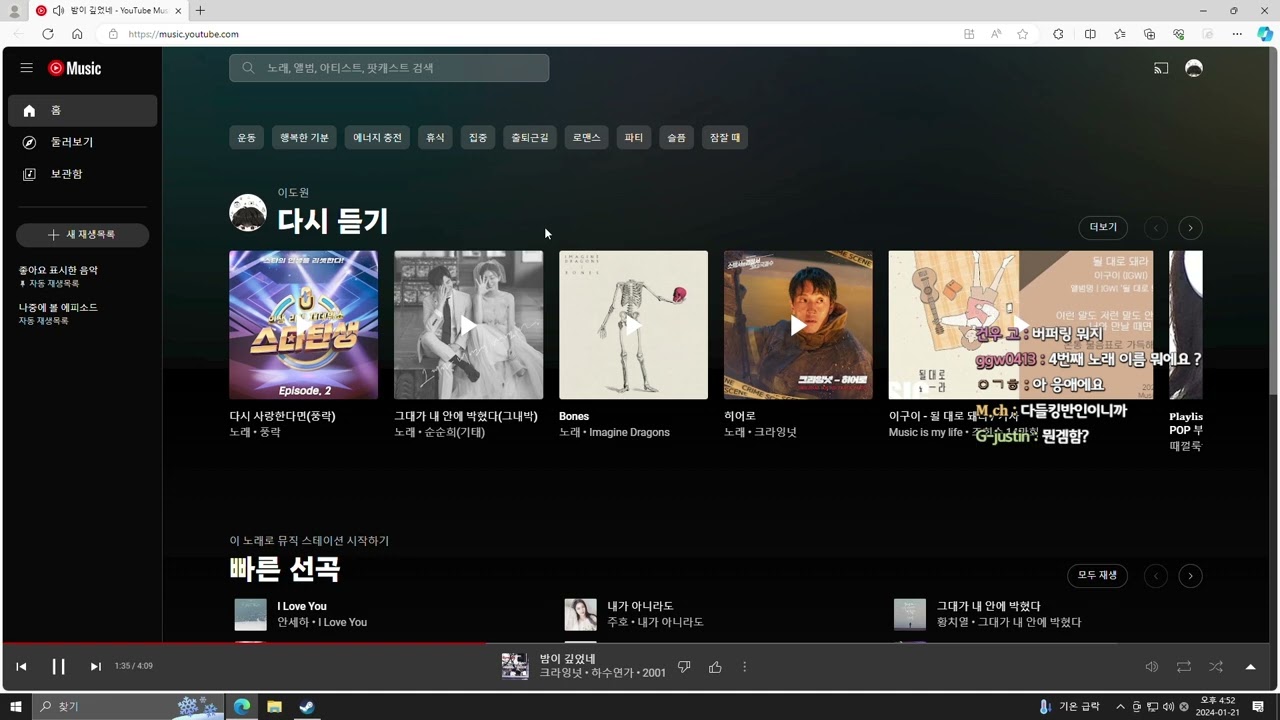Open 둘러보기 in the sidebar
Viewport: 1280px width, 720px height.
[x=82, y=142]
